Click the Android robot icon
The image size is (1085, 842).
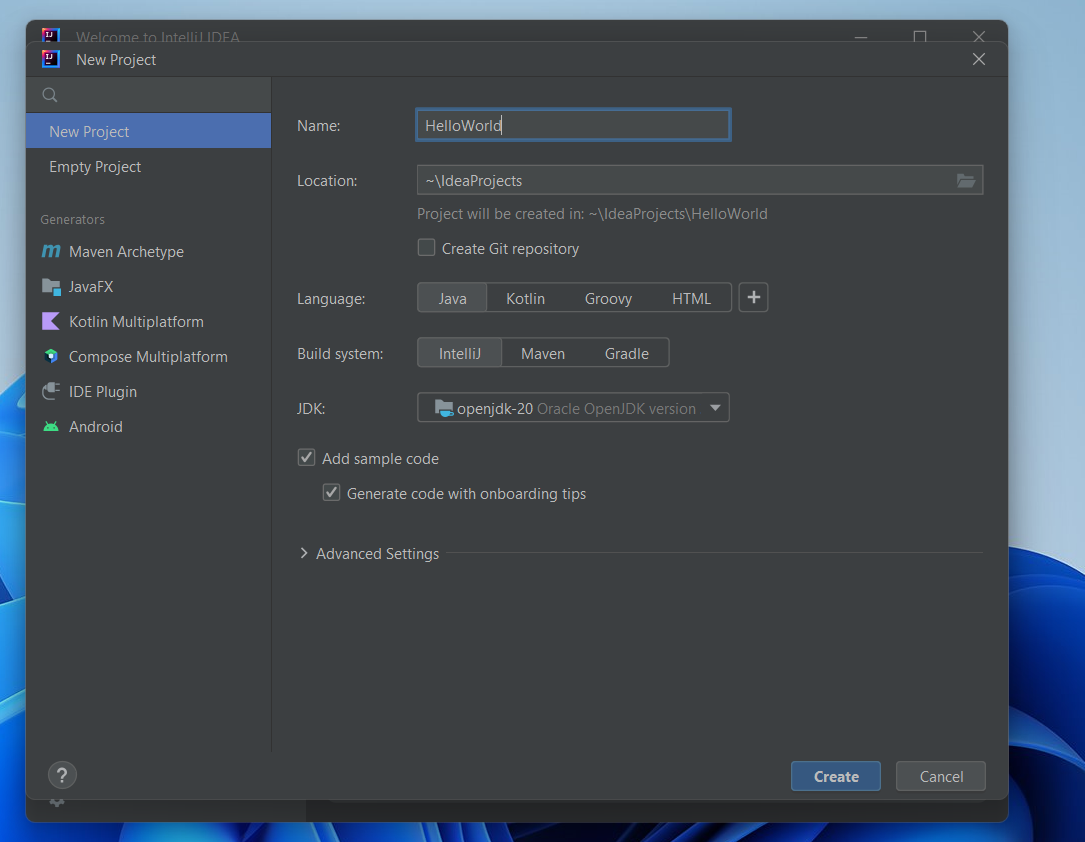(x=51, y=426)
